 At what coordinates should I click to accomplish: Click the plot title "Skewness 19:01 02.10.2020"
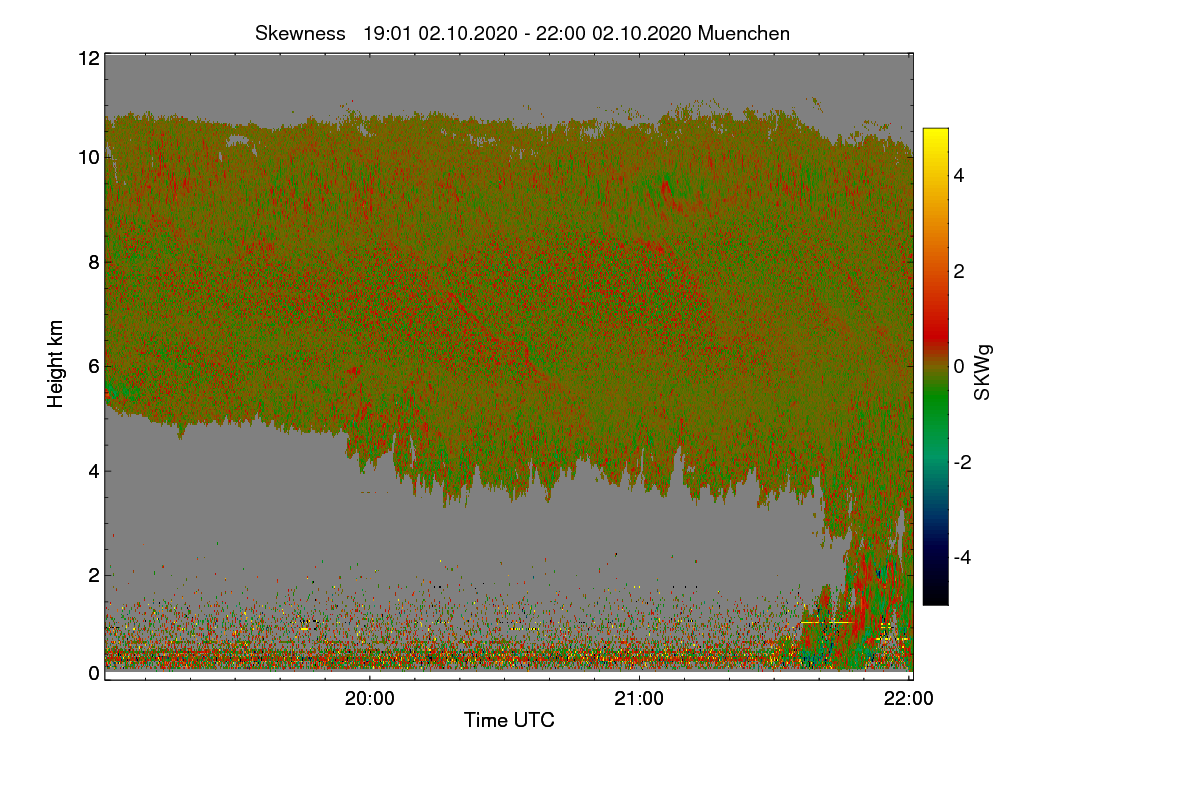point(385,33)
